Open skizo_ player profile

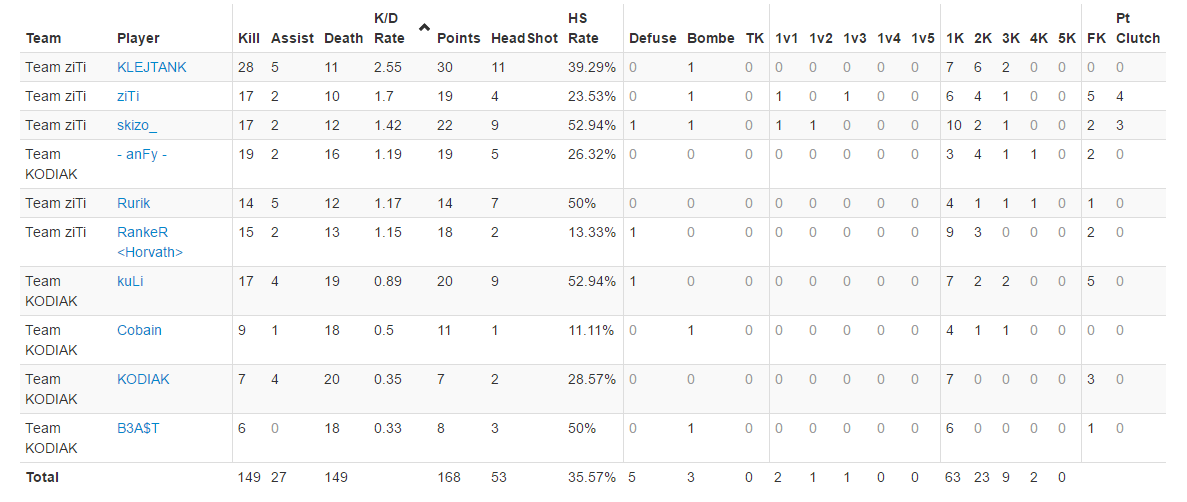[x=137, y=125]
